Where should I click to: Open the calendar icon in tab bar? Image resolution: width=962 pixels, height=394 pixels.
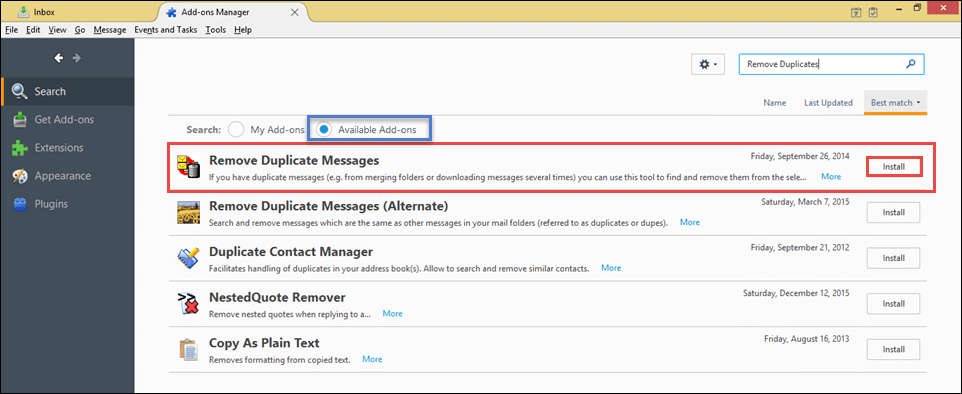pos(857,12)
